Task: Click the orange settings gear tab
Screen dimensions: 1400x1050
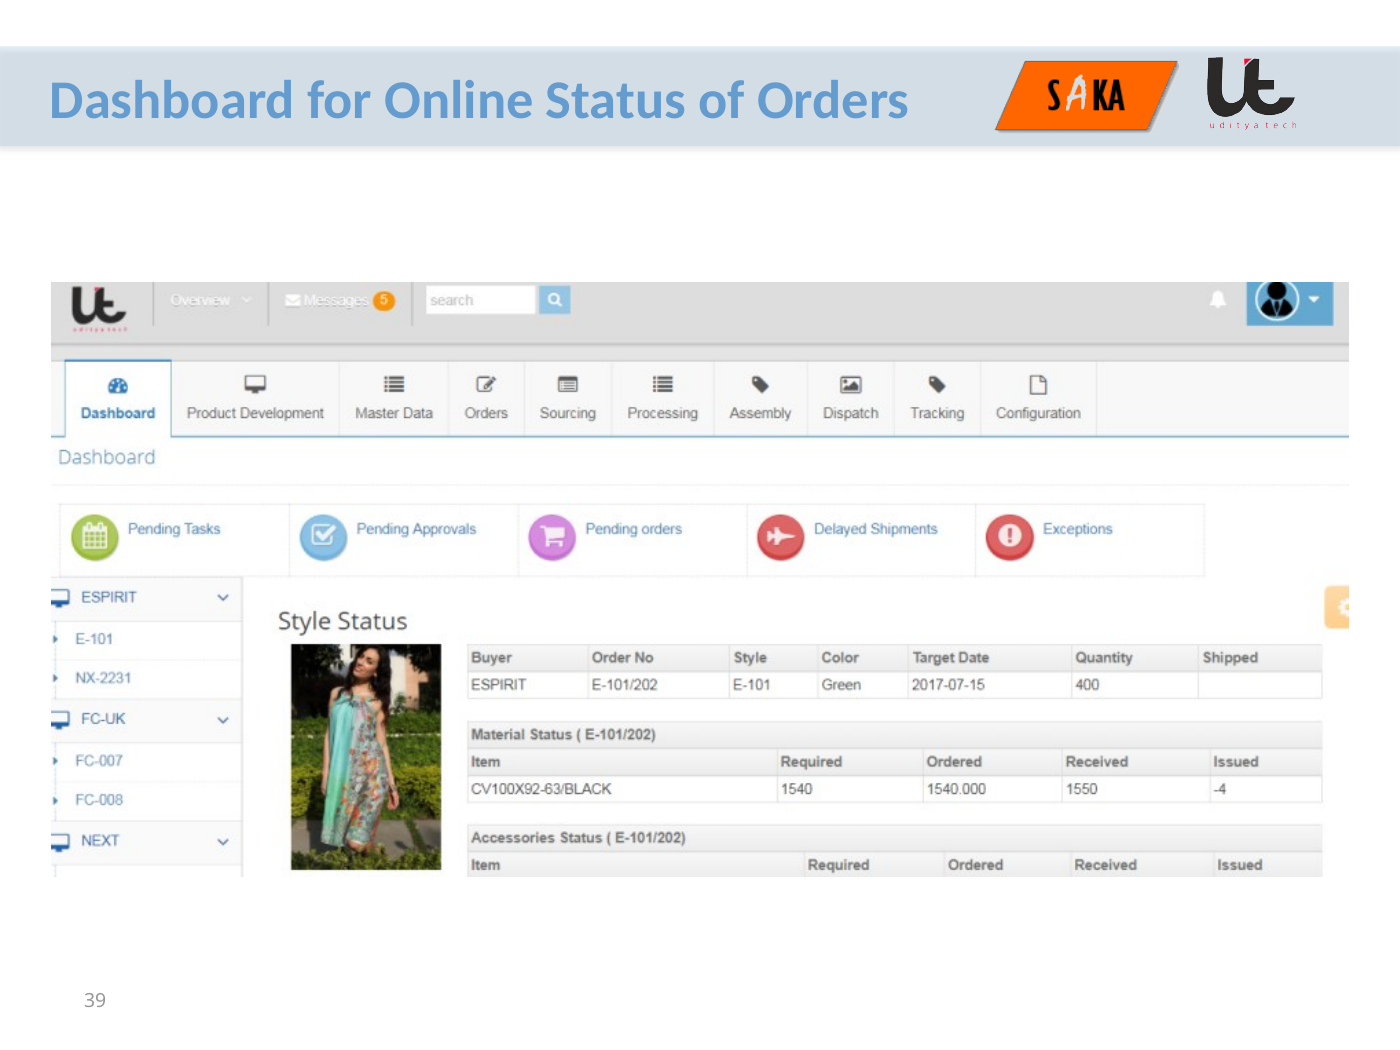Action: 1337,607
